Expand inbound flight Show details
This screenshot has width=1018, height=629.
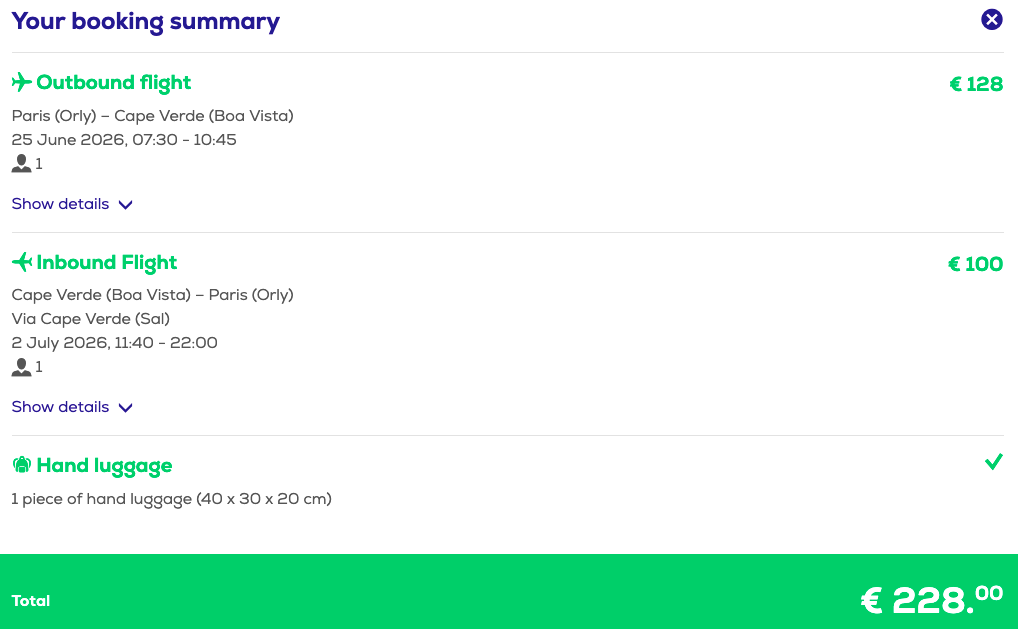pos(61,407)
